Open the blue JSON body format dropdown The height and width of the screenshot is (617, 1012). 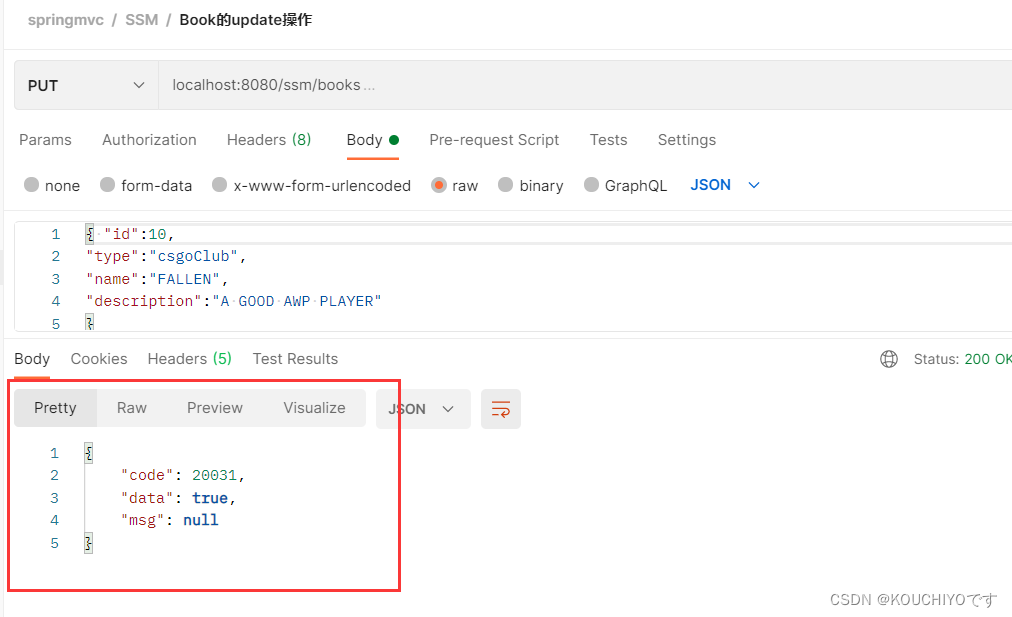[724, 185]
